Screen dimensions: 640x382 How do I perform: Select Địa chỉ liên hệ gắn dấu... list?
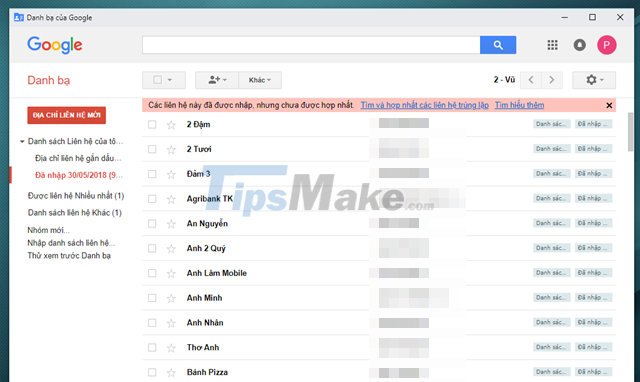[x=78, y=158]
